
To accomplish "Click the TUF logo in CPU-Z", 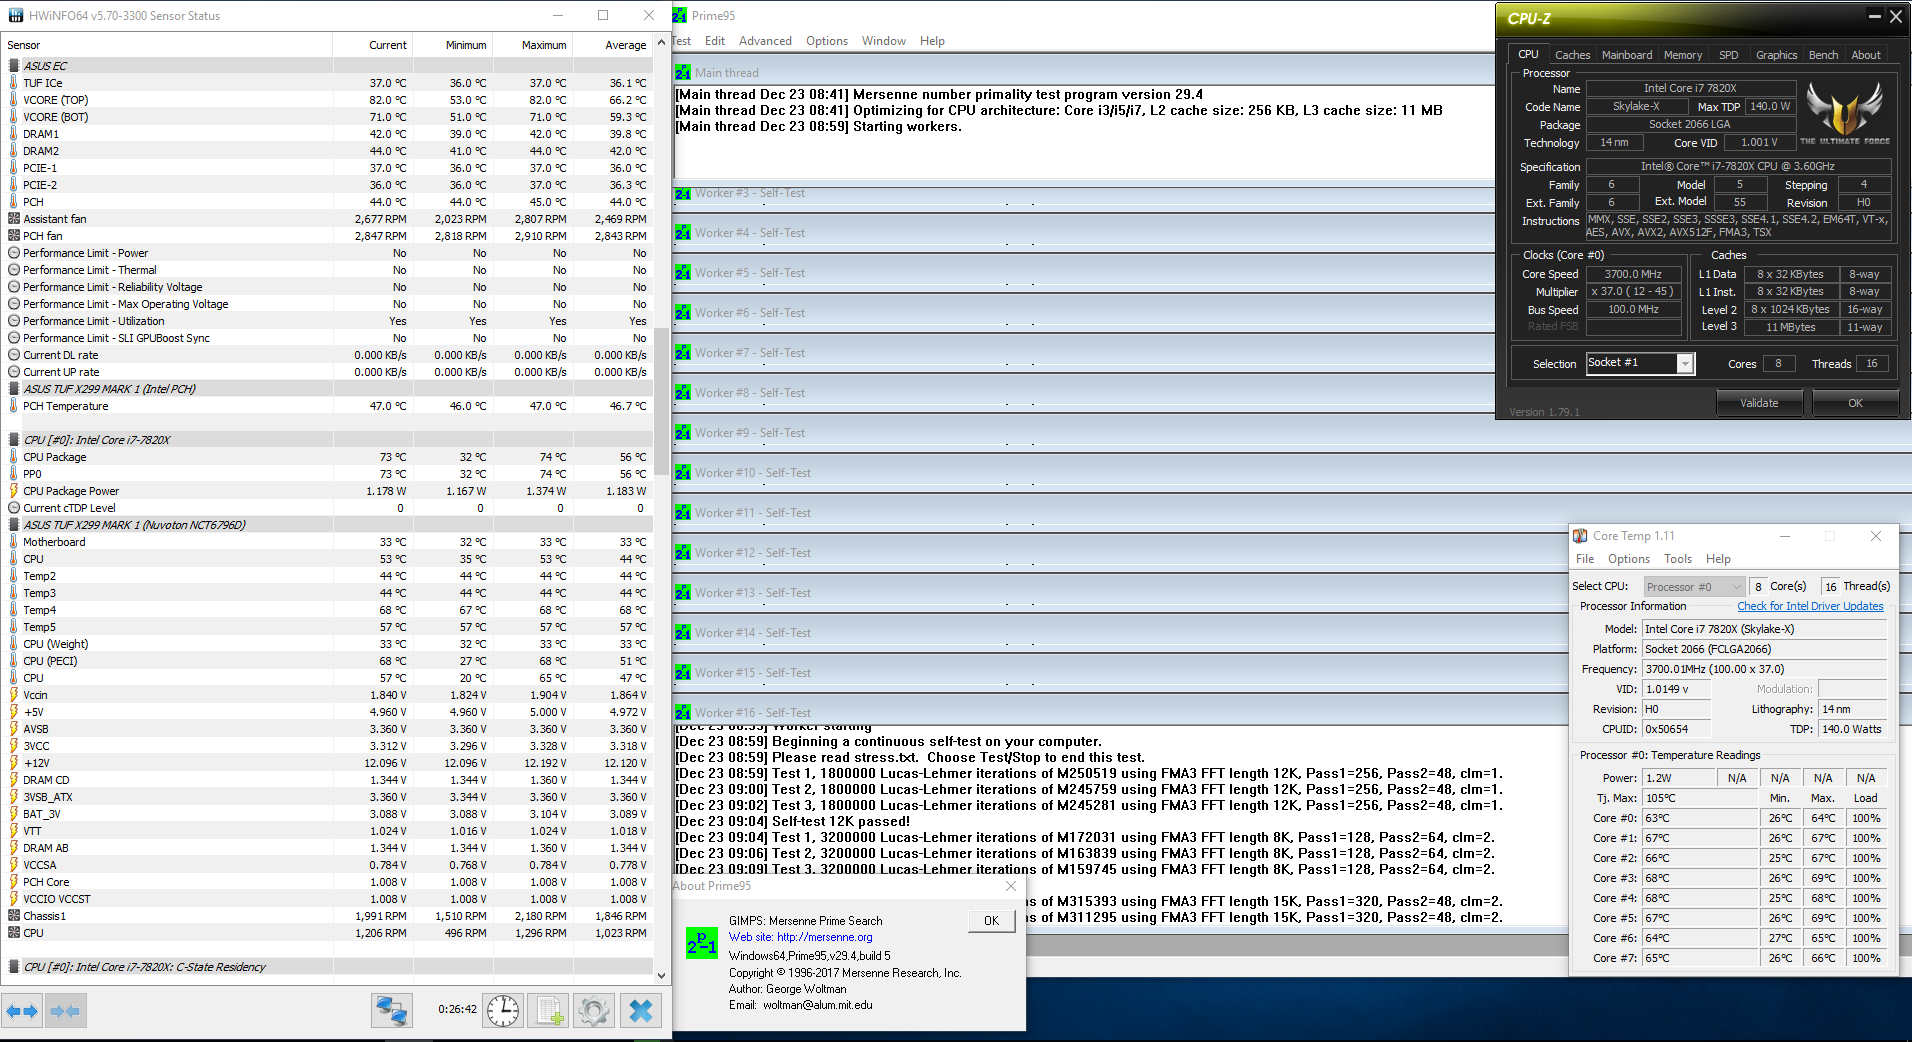I will 1845,113.
